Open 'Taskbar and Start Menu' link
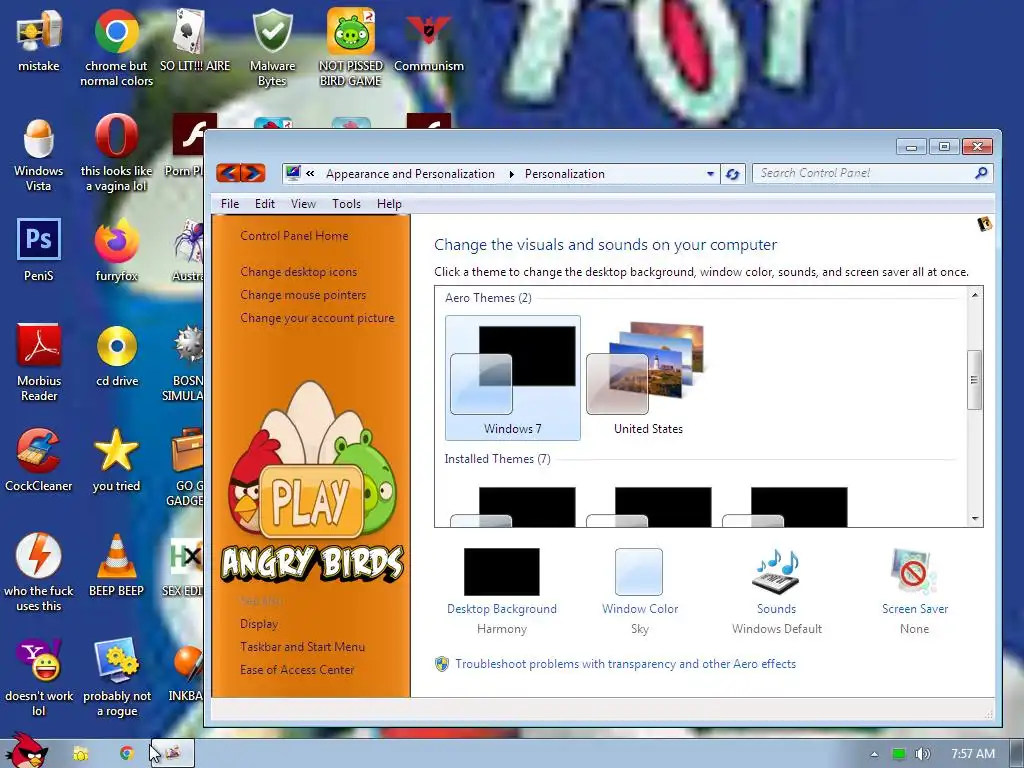Screen dimensions: 1024x768 point(302,647)
